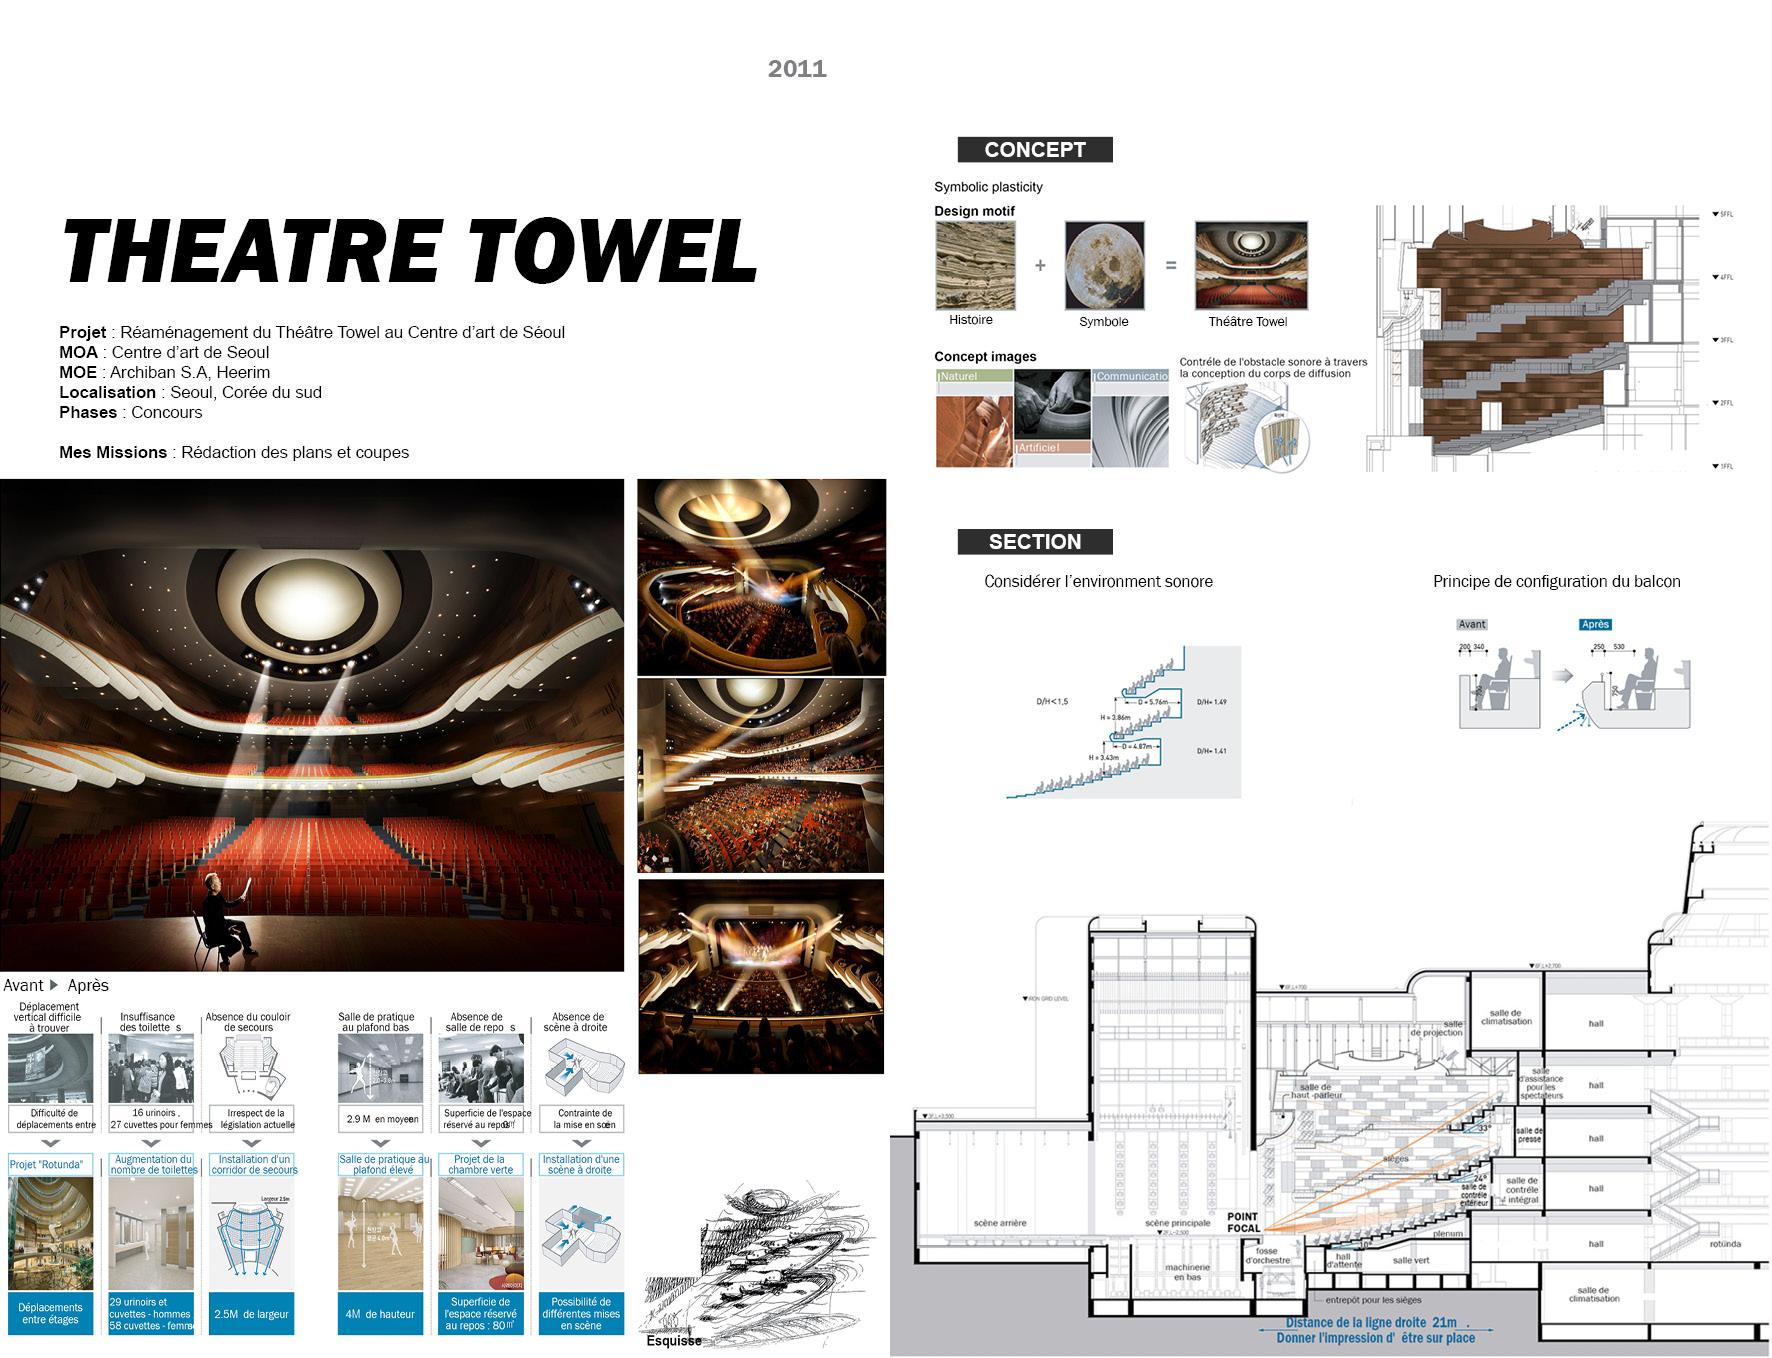Screen dimensions: 1772x1358
Task: Click 'Salle de pratique au plafond bas' caption
Action: point(378,1022)
